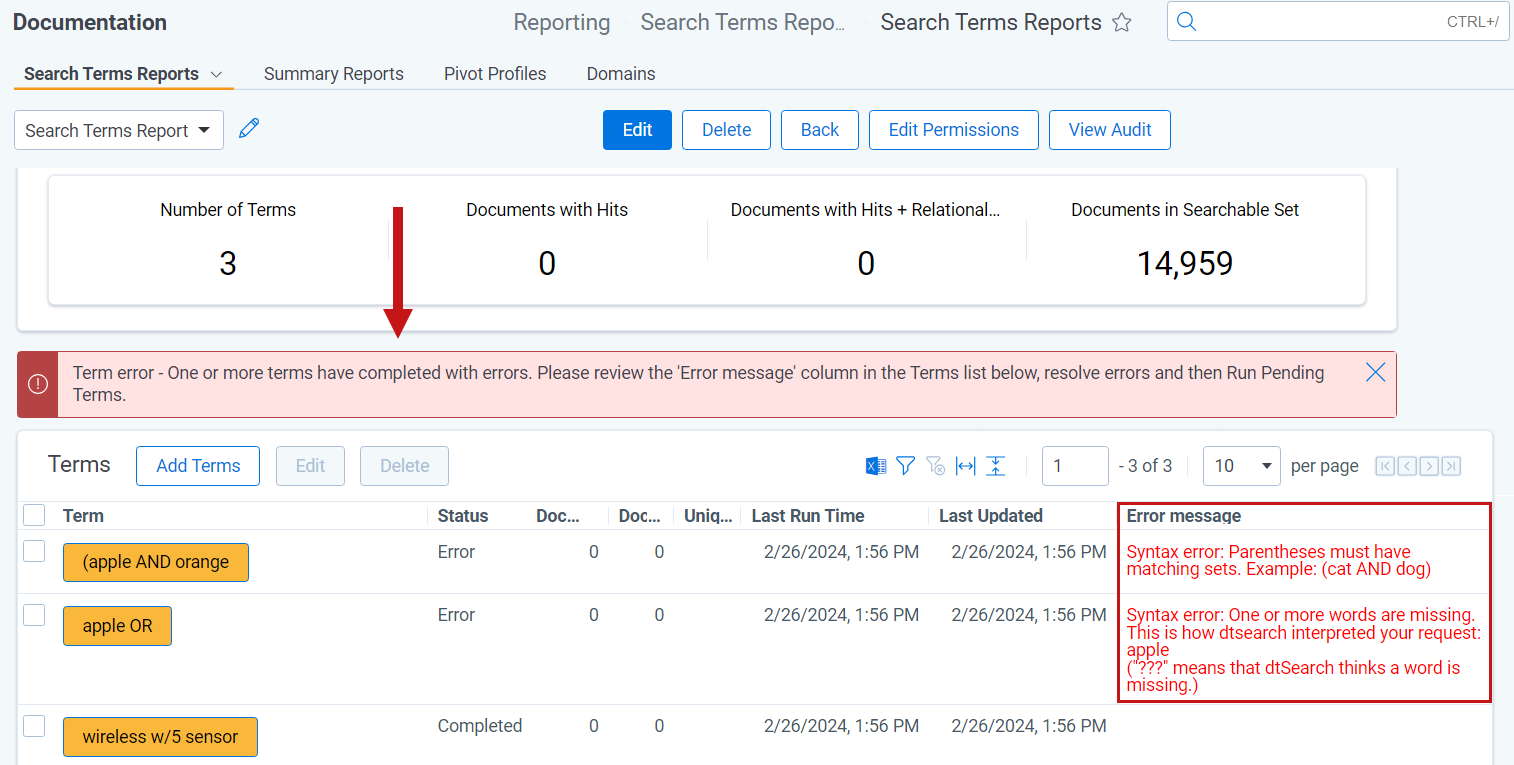The height and width of the screenshot is (765, 1514).
Task: Sort by Last Run Time column header
Action: (808, 516)
